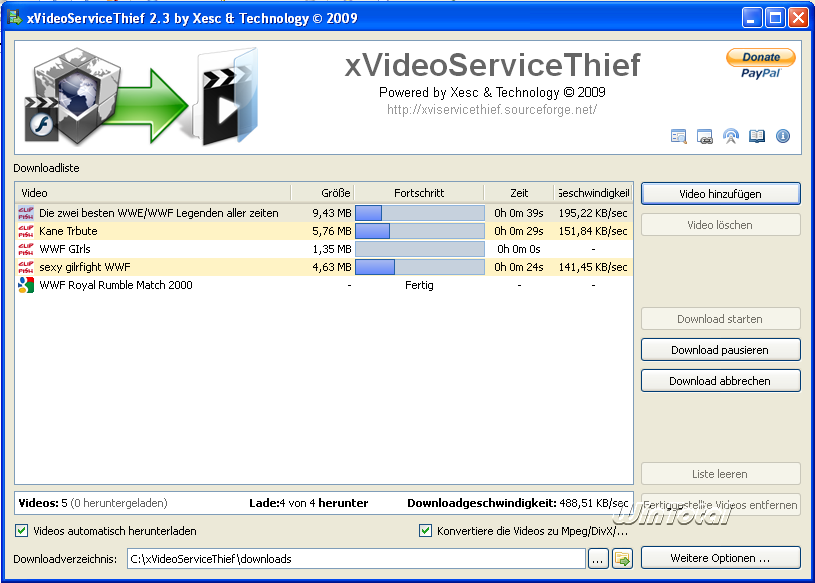The image size is (815, 583).
Task: Click the PayPal Donate button
Action: point(760,64)
